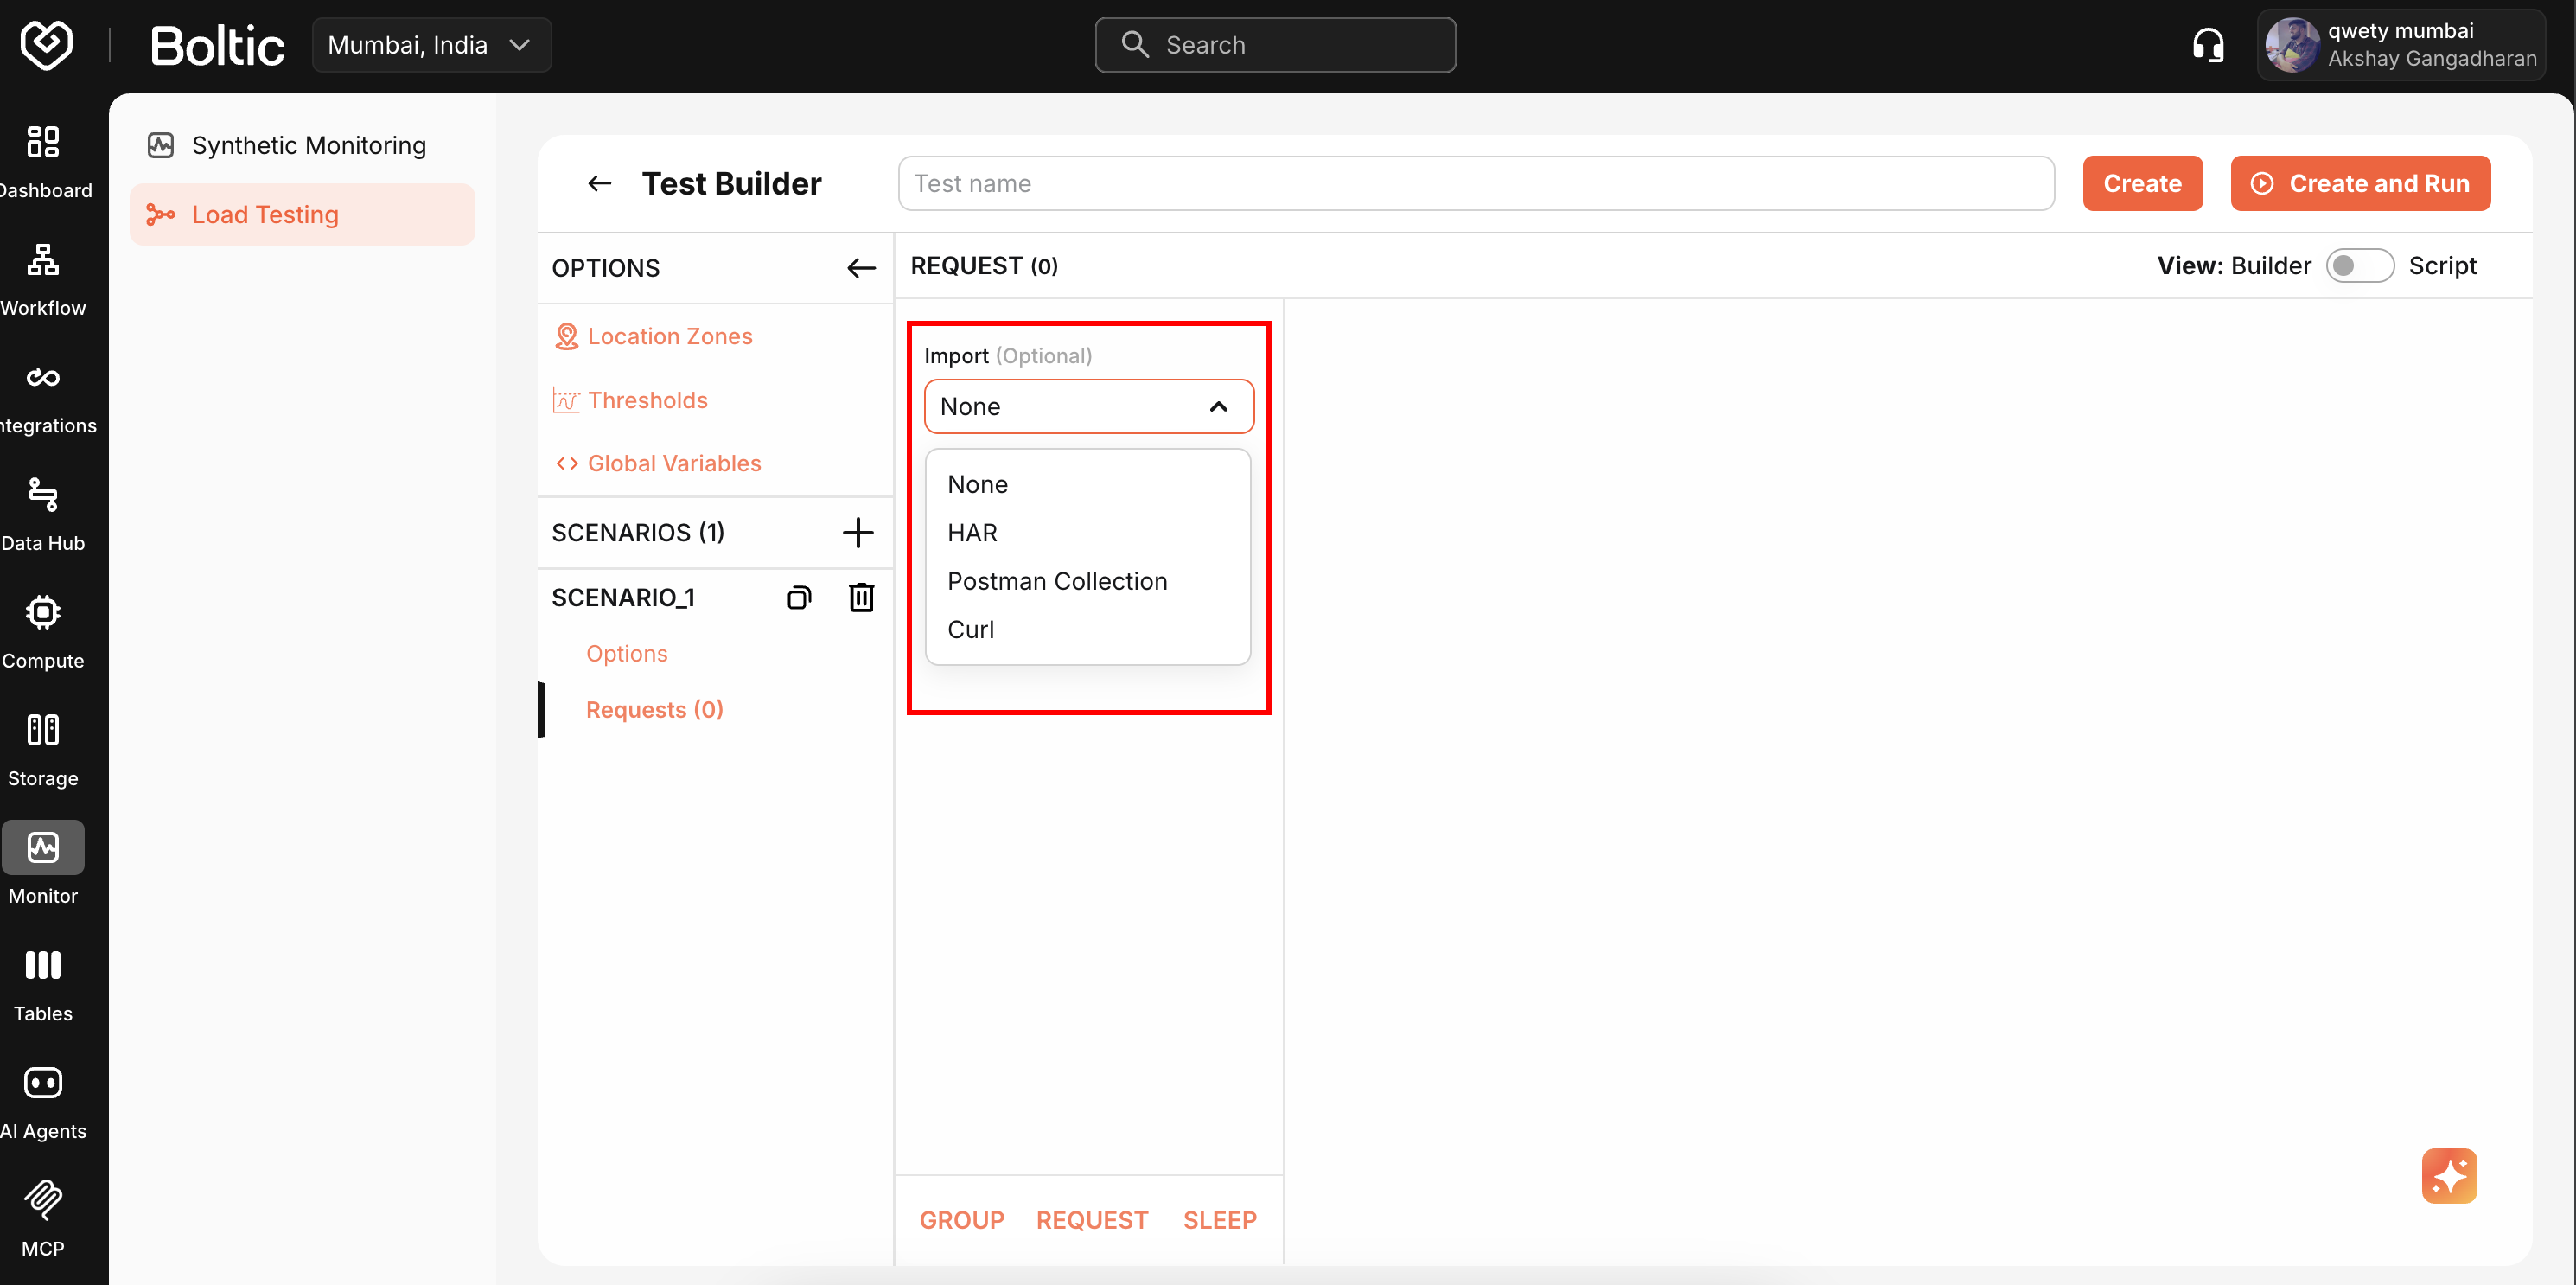Collapse the Import dropdown via its chevron
Viewport: 2576px width, 1285px height.
(x=1218, y=407)
